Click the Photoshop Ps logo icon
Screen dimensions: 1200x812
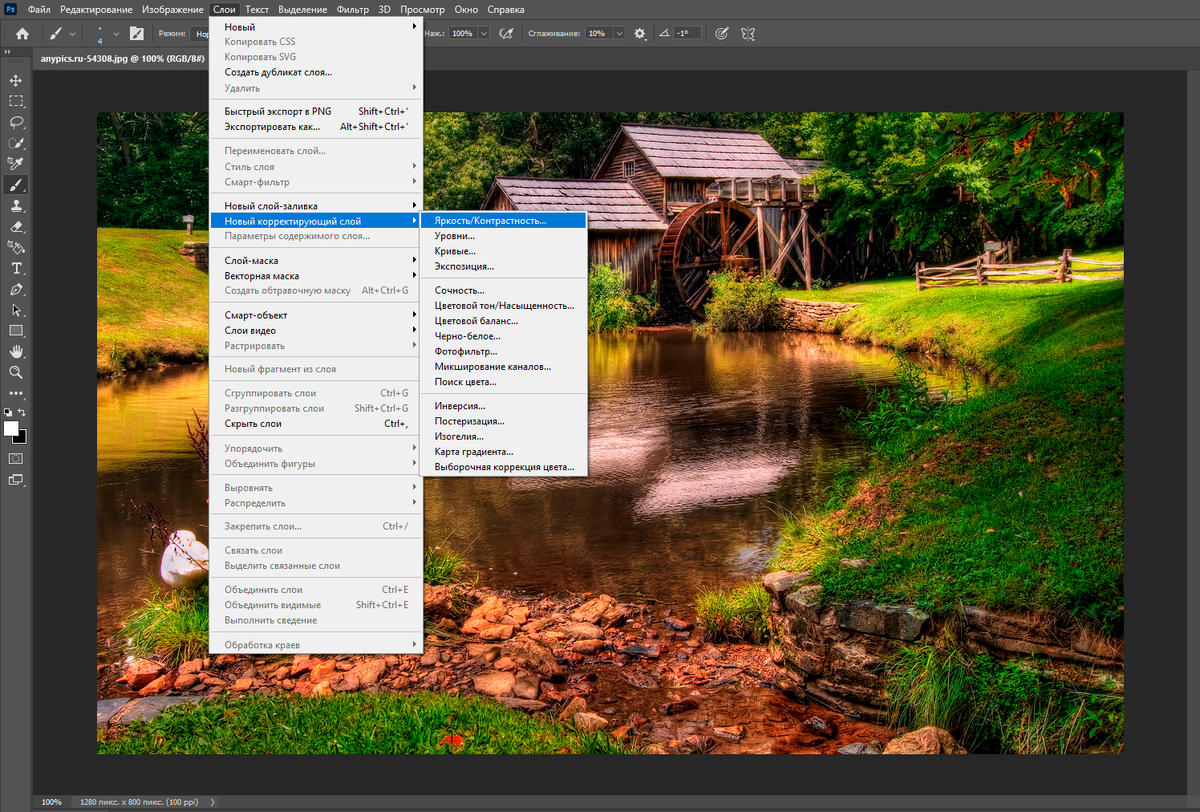coord(11,9)
